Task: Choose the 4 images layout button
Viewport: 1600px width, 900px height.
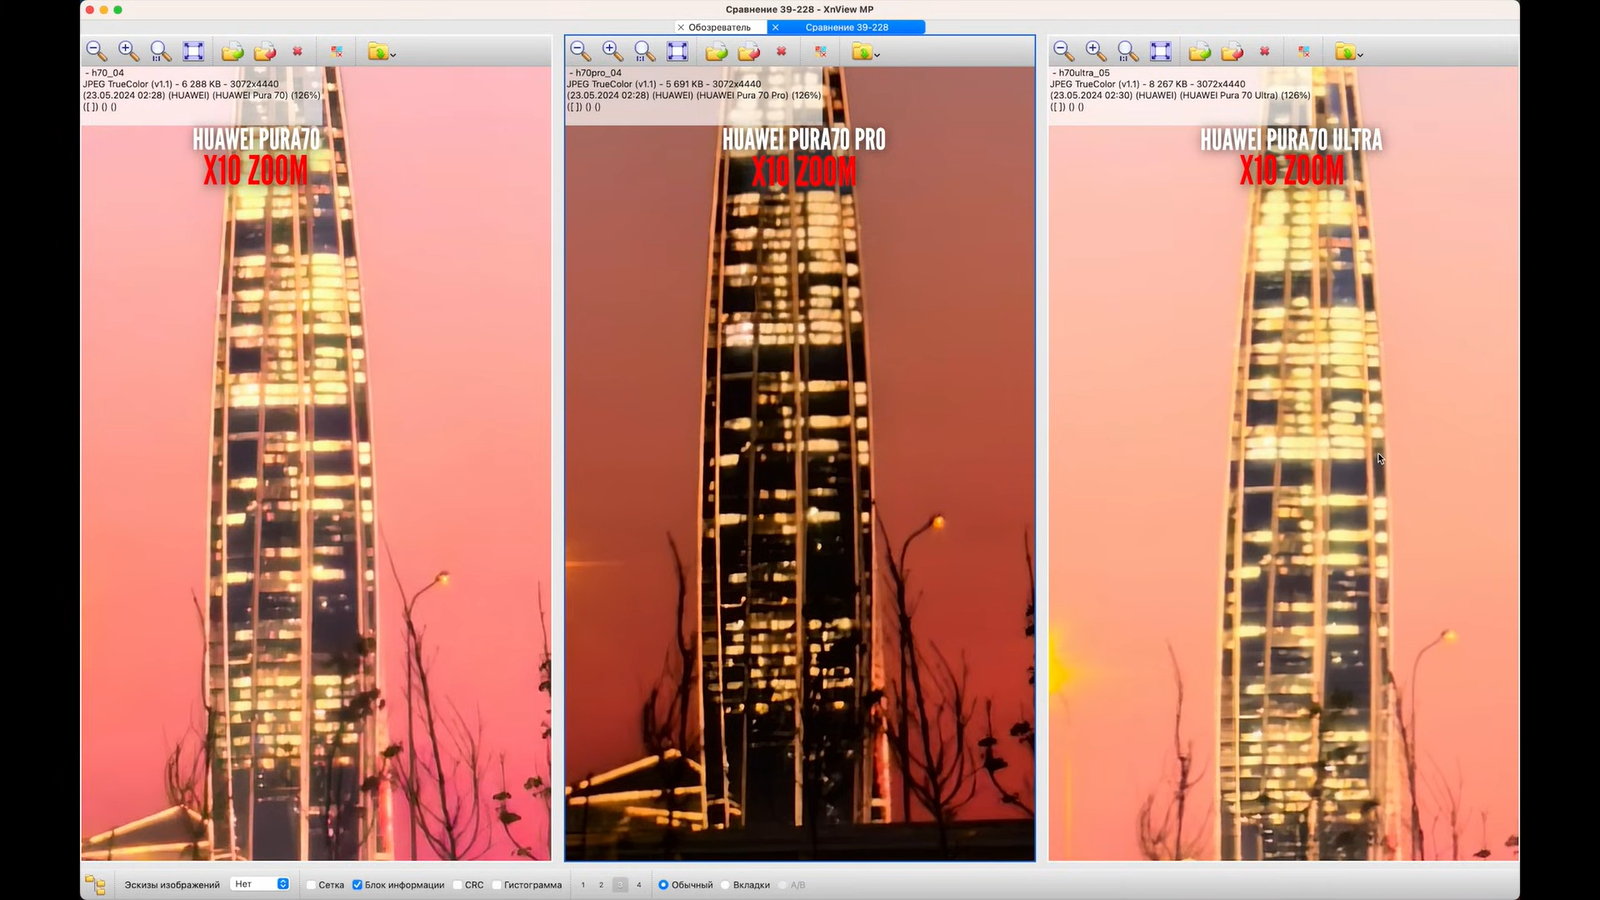Action: point(639,885)
